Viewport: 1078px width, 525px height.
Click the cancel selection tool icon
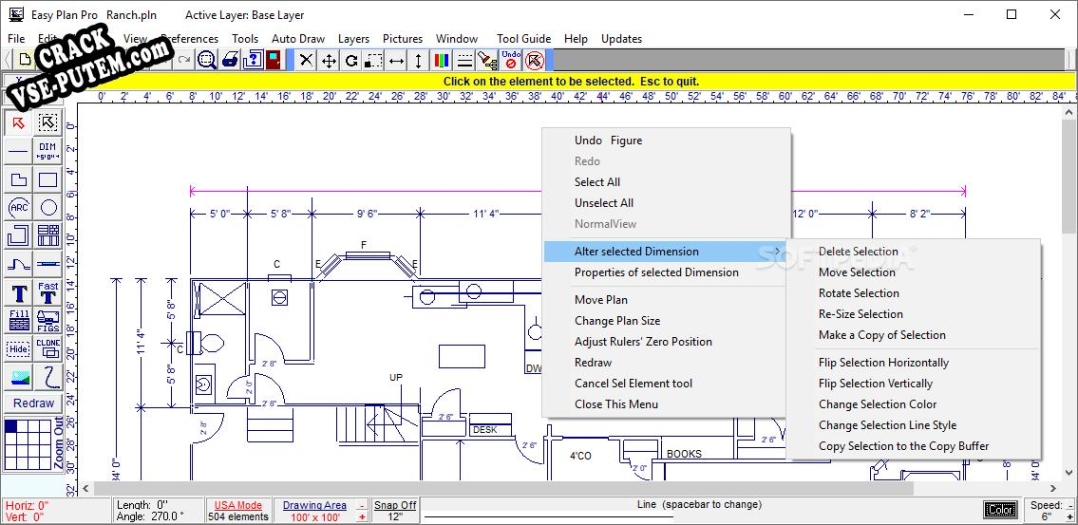[x=534, y=60]
